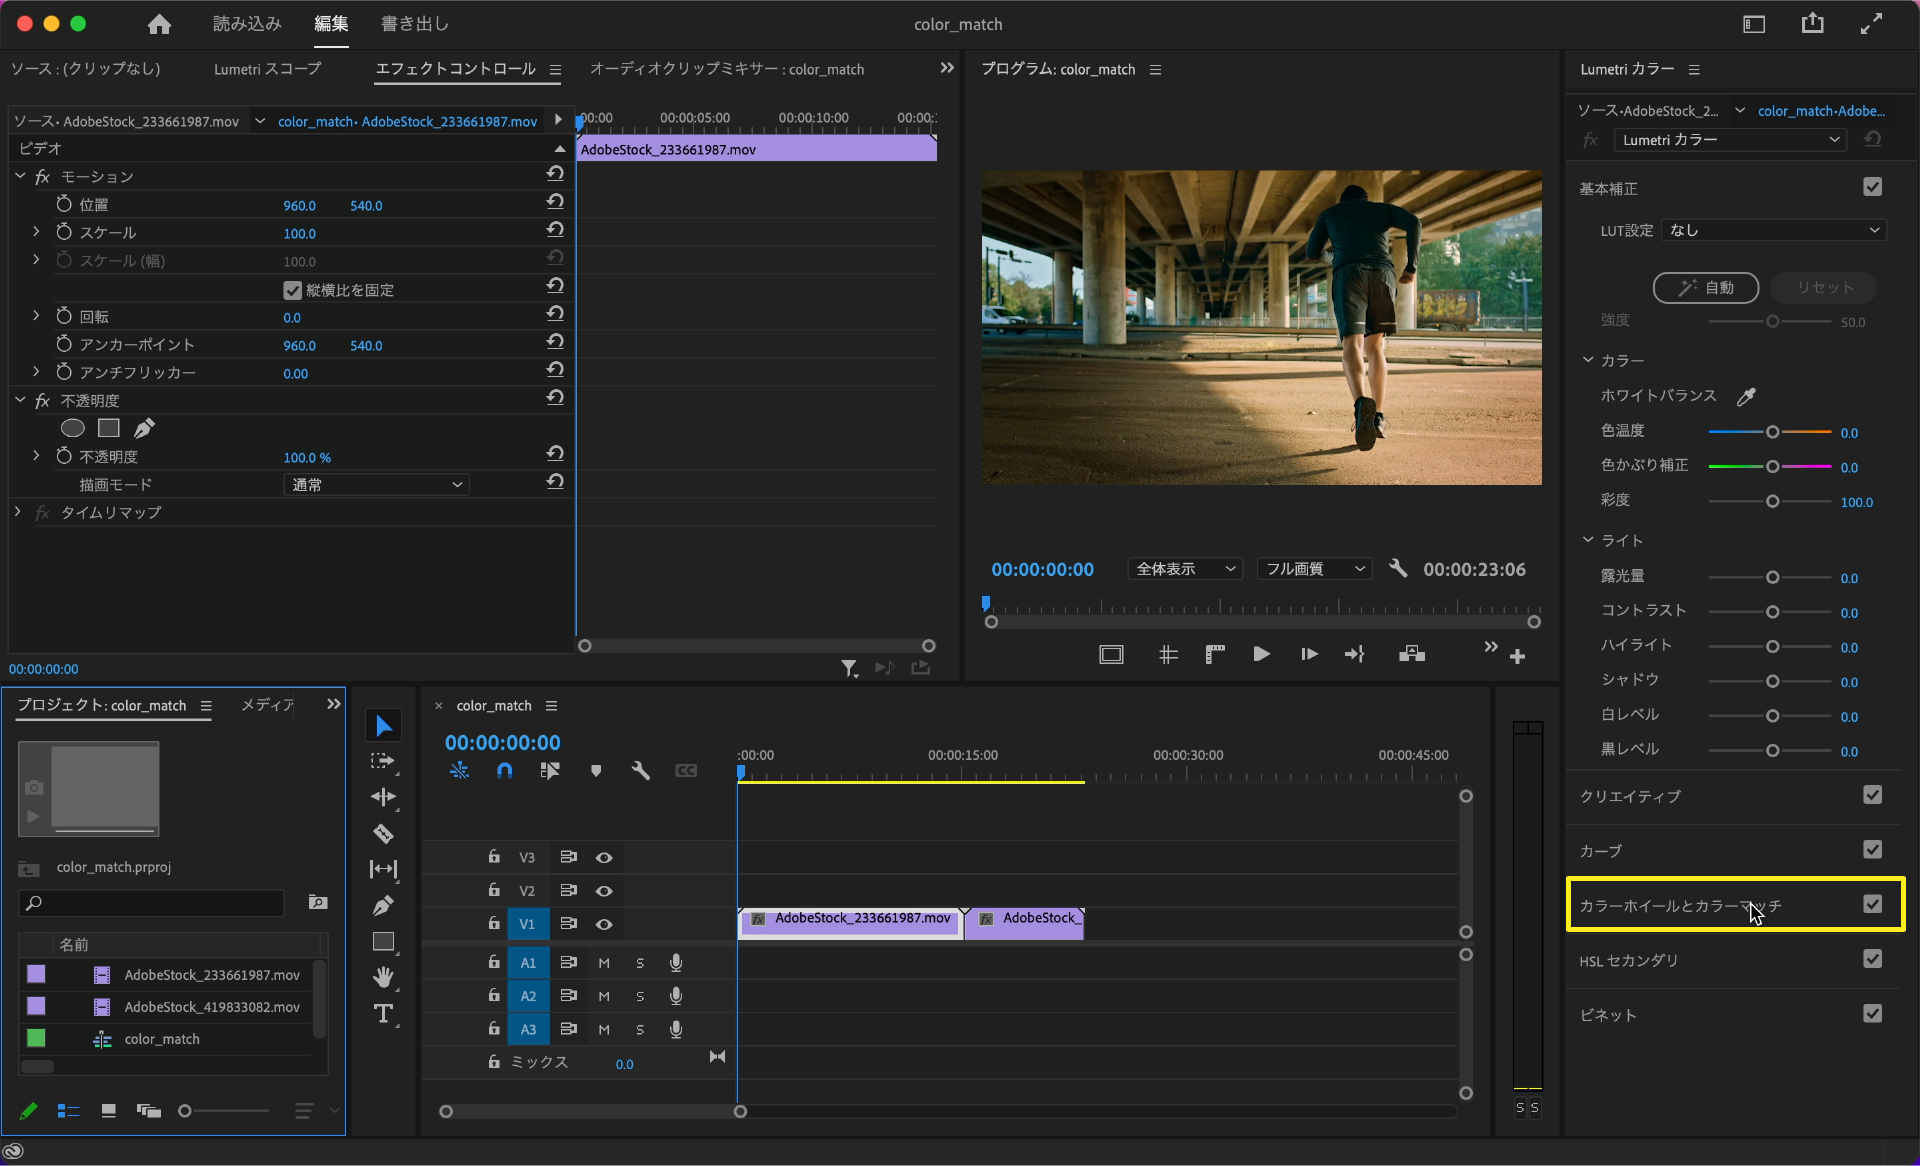Uncheck 縦横比を固定 checkbox
This screenshot has width=1920, height=1166.
[x=292, y=290]
